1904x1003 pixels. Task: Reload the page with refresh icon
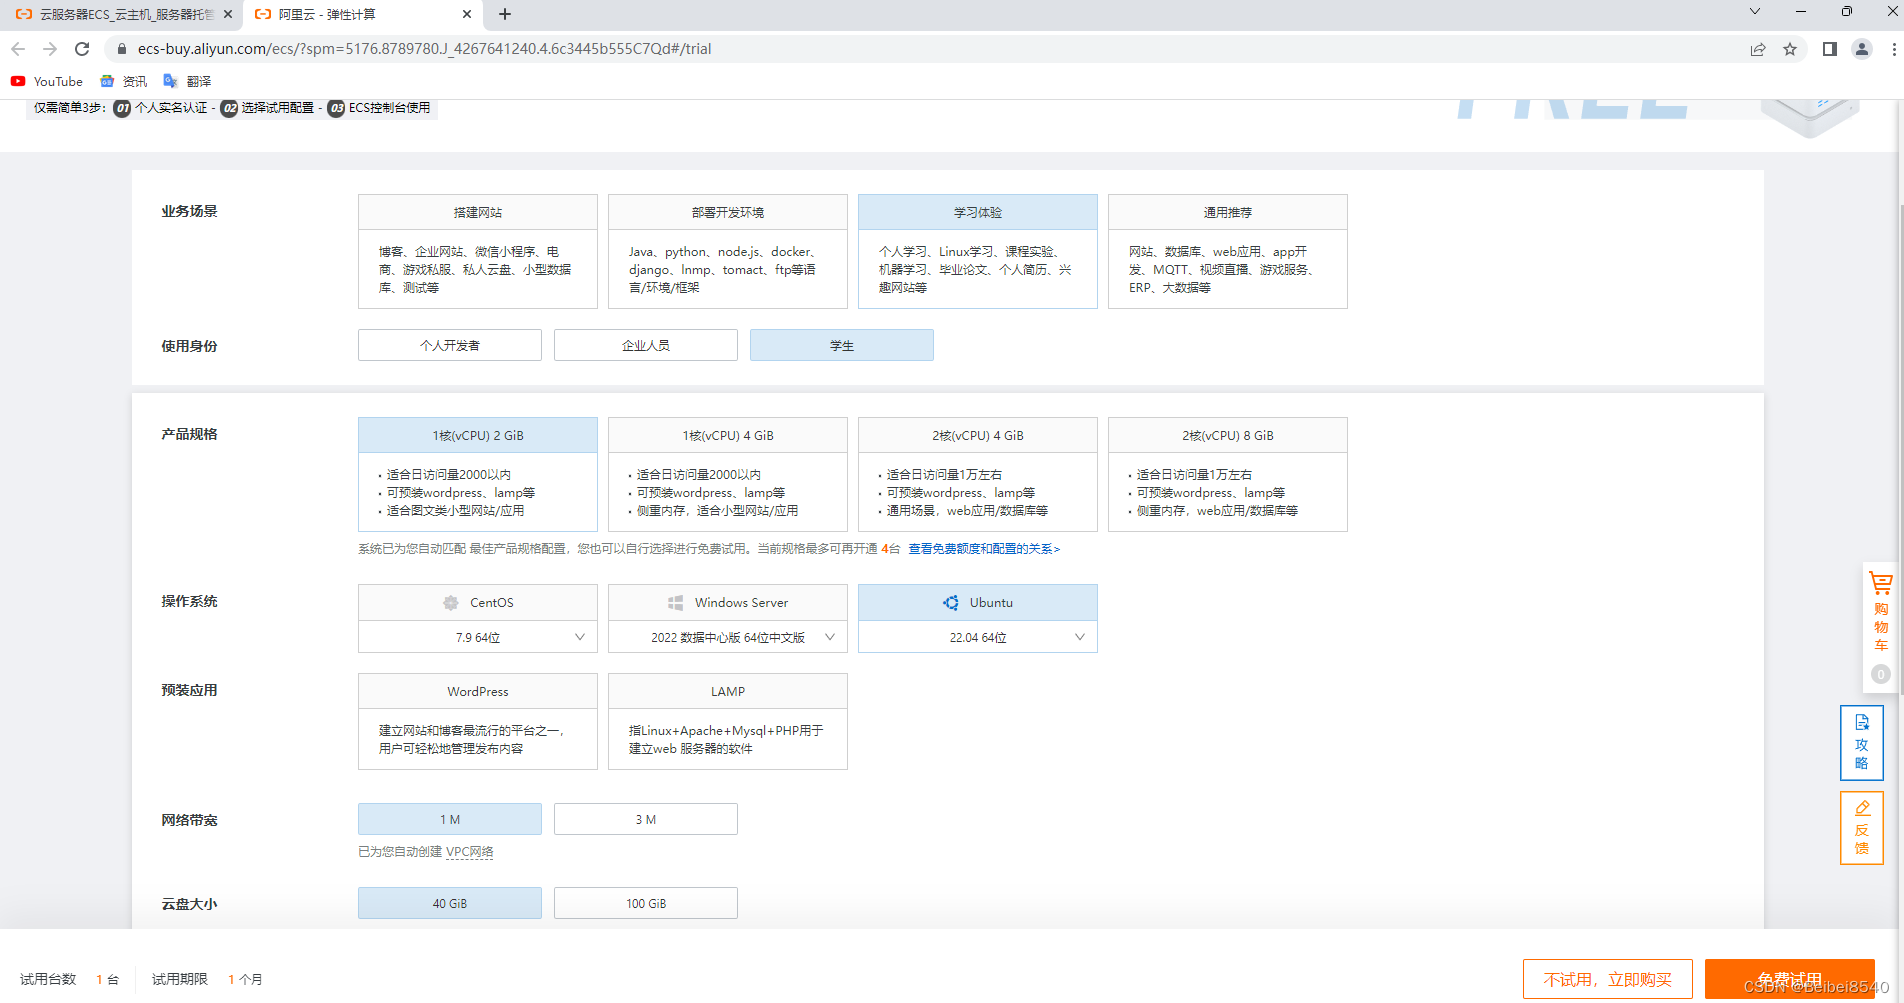tap(82, 49)
